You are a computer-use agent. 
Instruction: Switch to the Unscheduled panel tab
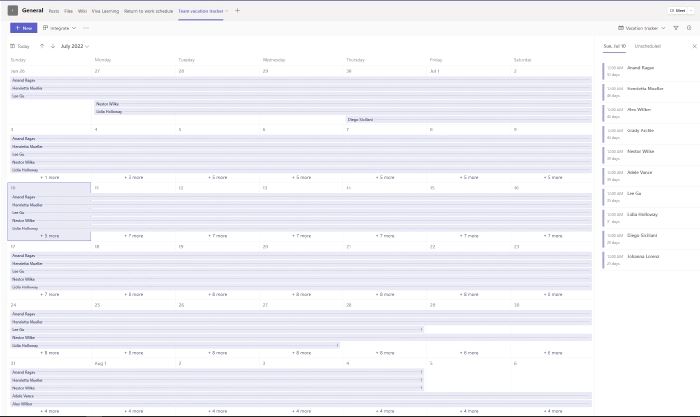tap(647, 46)
